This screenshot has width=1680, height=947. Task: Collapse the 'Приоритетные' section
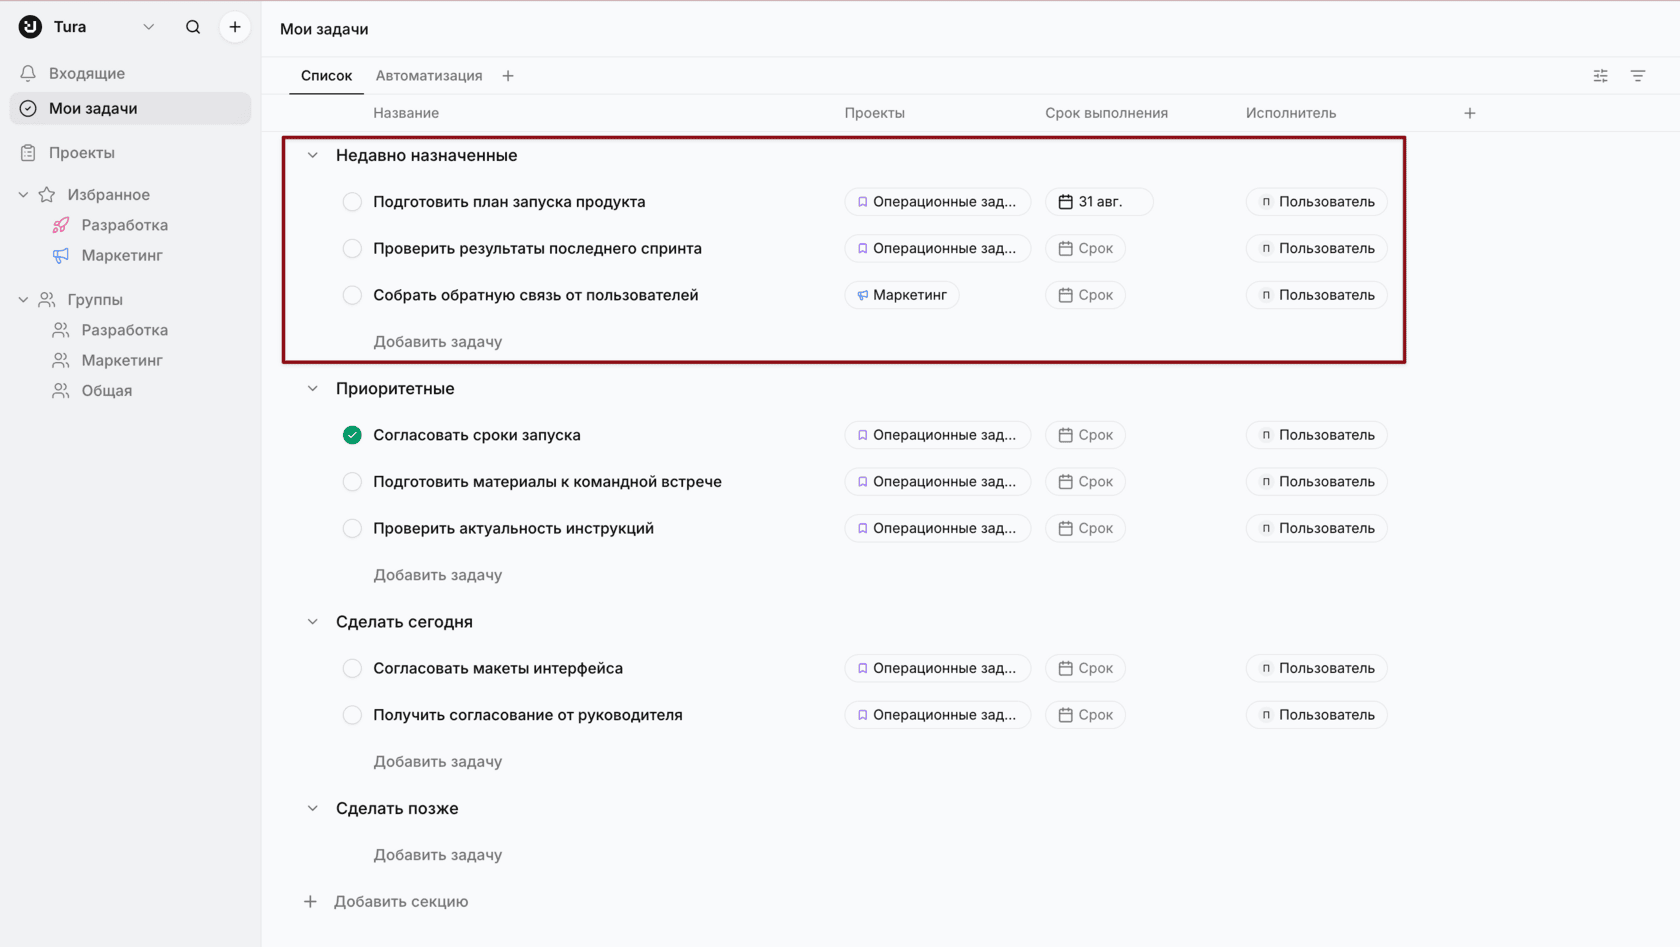[x=313, y=389]
